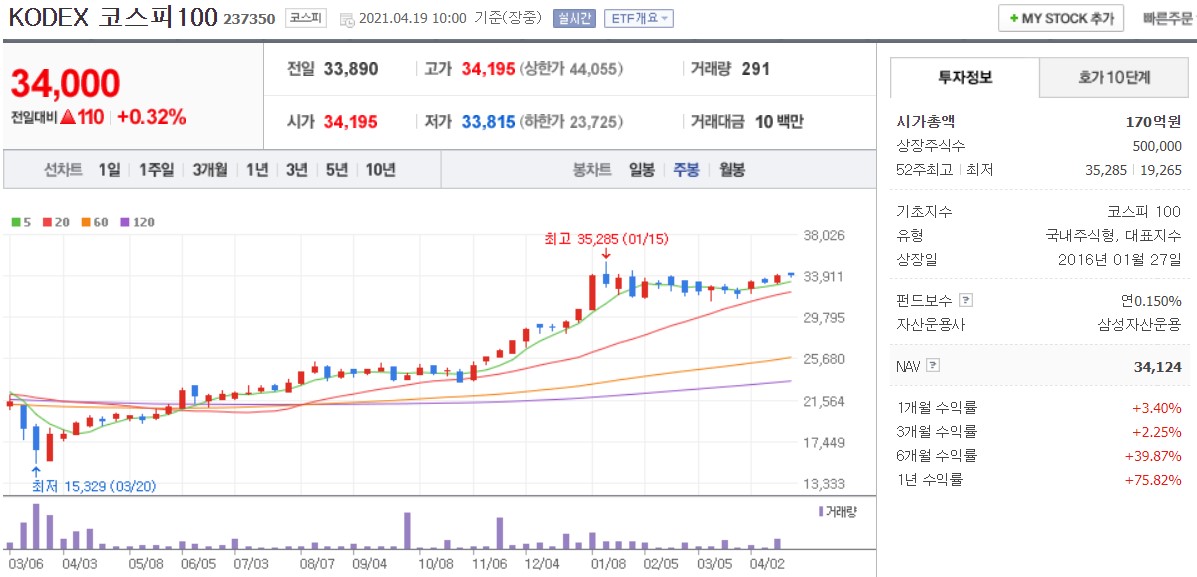
Task: Click the 1년 수익률 +75.82% value
Action: click(1153, 480)
